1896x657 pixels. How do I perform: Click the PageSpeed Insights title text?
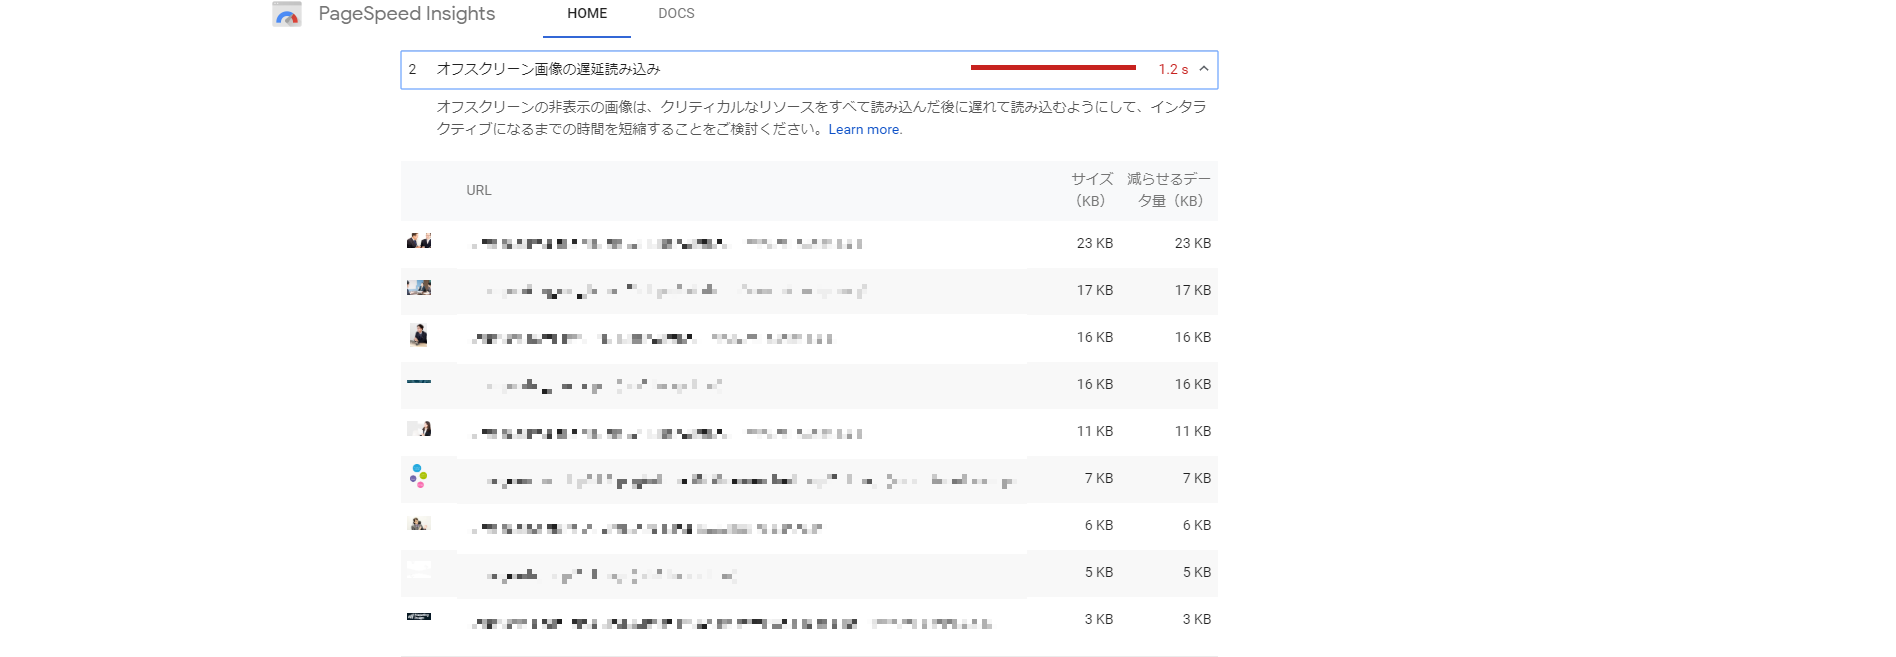(x=406, y=14)
